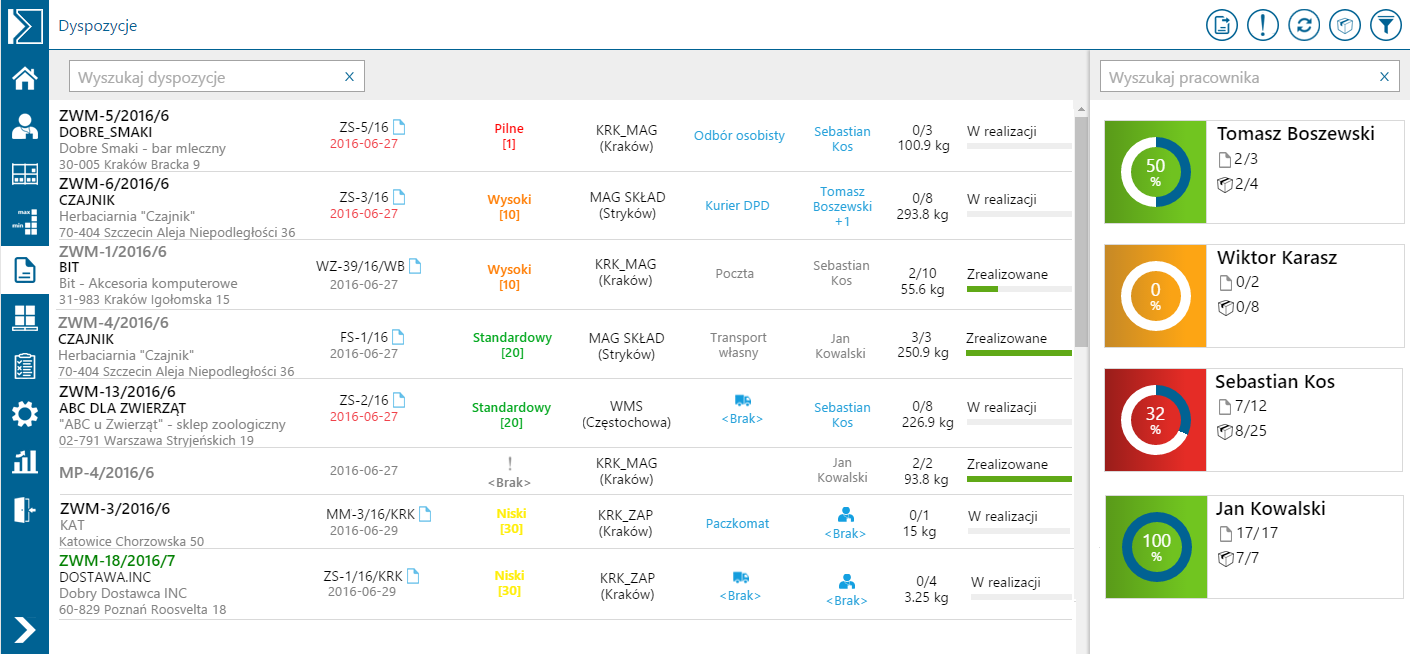This screenshot has height=654, width=1410.
Task: Open document icon next to ZS-5/16
Action: click(x=399, y=127)
